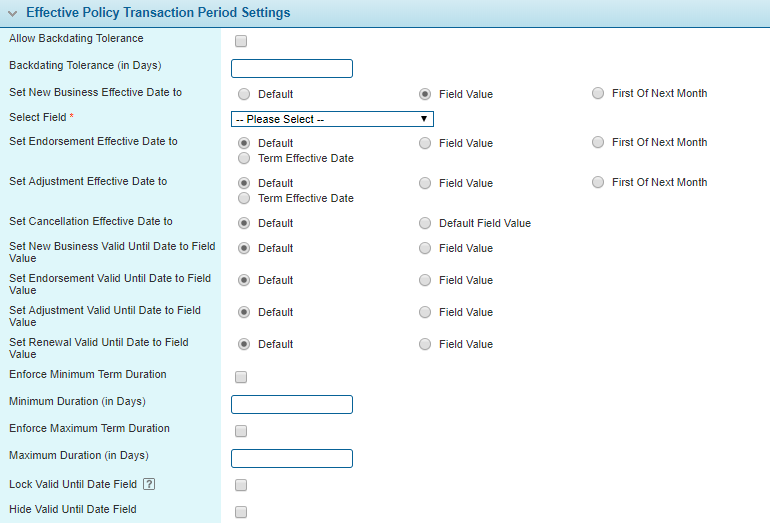Open the Select Field dropdown
This screenshot has width=770, height=523.
pyautogui.click(x=332, y=119)
